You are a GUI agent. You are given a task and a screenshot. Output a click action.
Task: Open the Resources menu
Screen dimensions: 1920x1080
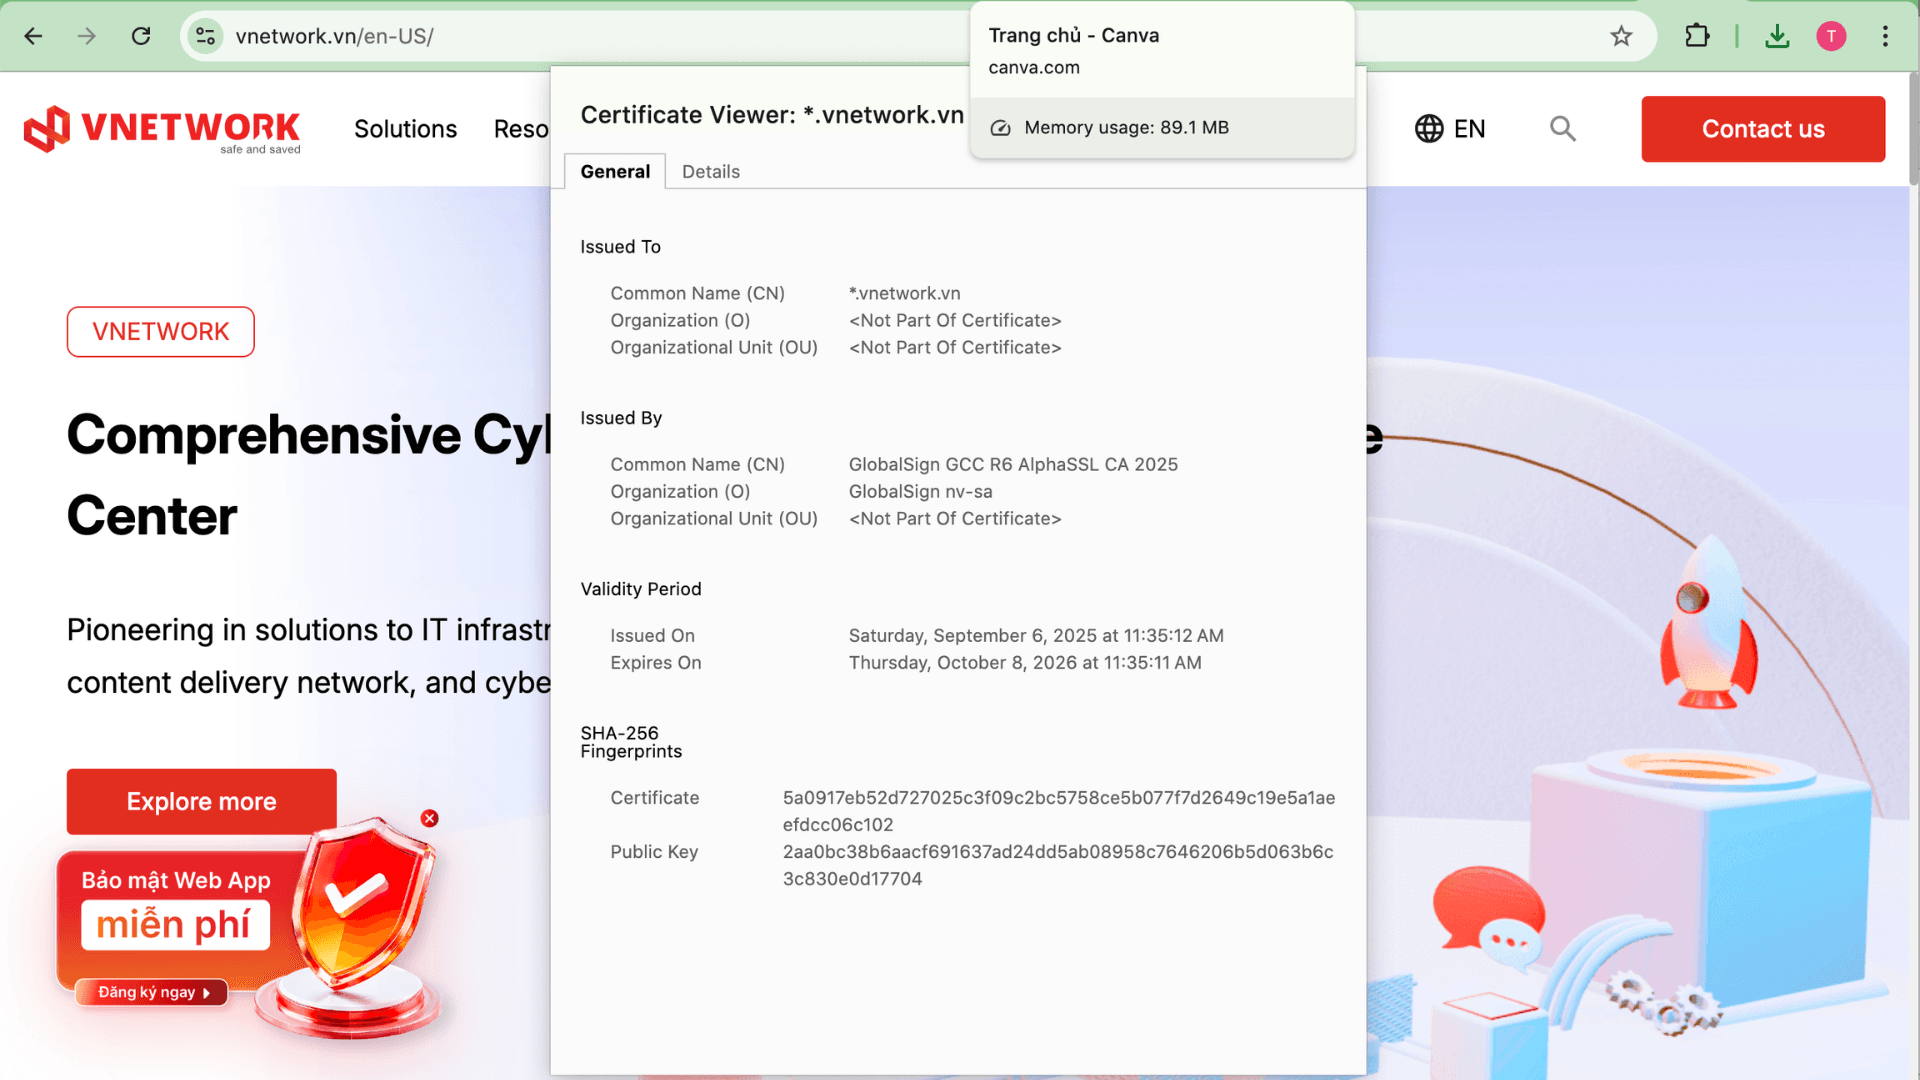tap(521, 129)
